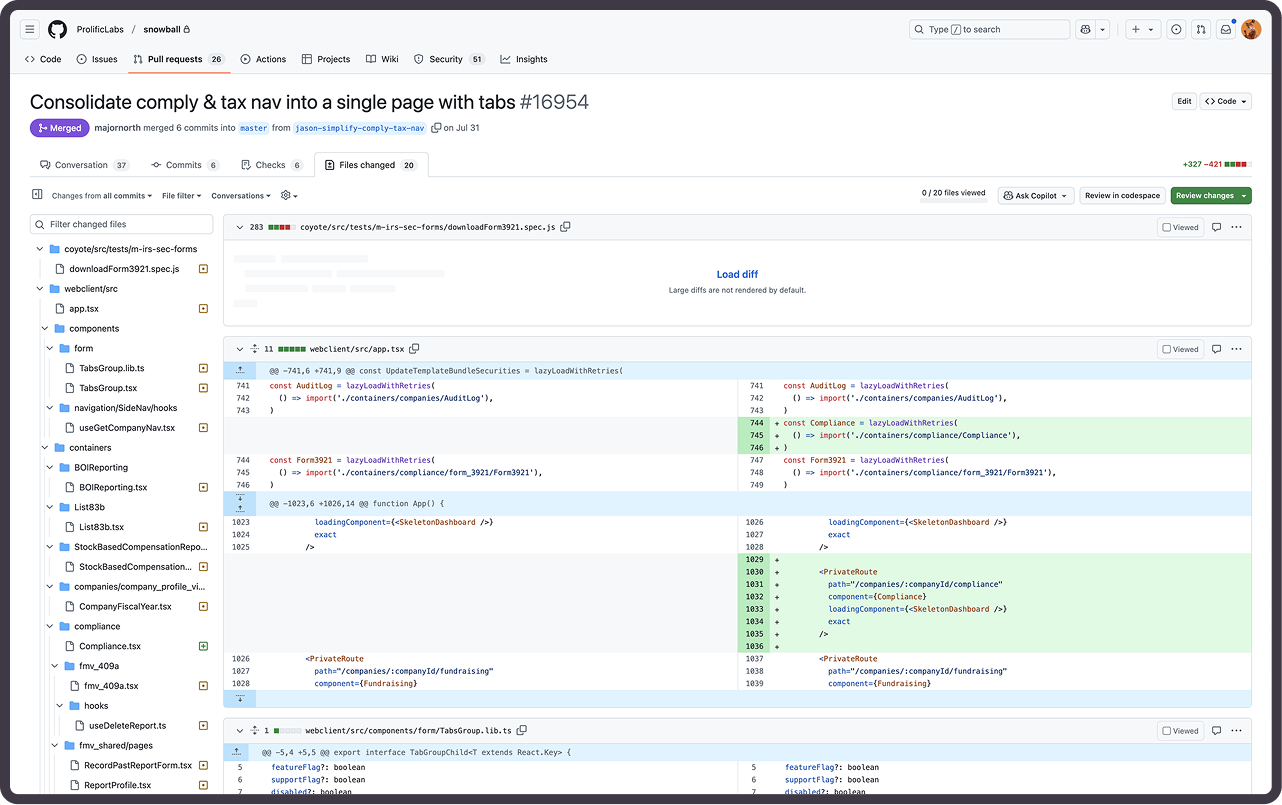Open the File filter dropdown
This screenshot has width=1282, height=805.
[x=181, y=195]
